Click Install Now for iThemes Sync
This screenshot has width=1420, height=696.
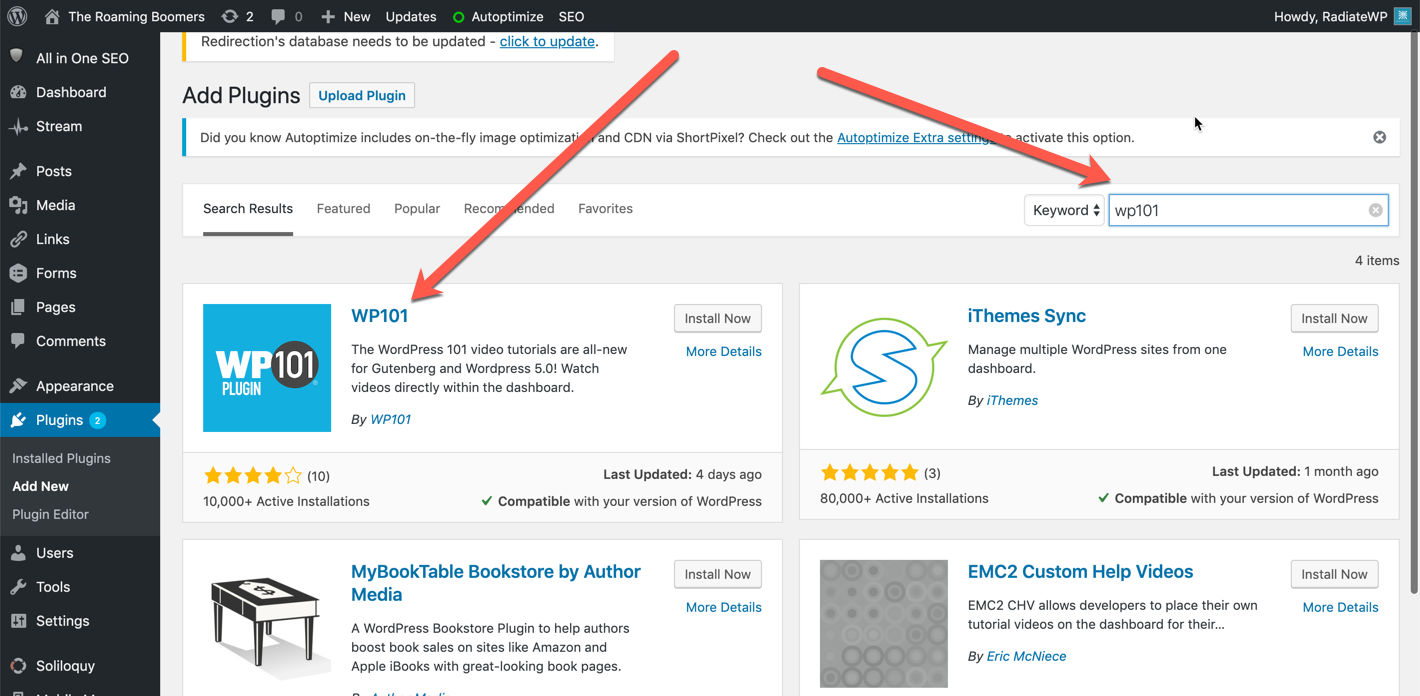1335,318
